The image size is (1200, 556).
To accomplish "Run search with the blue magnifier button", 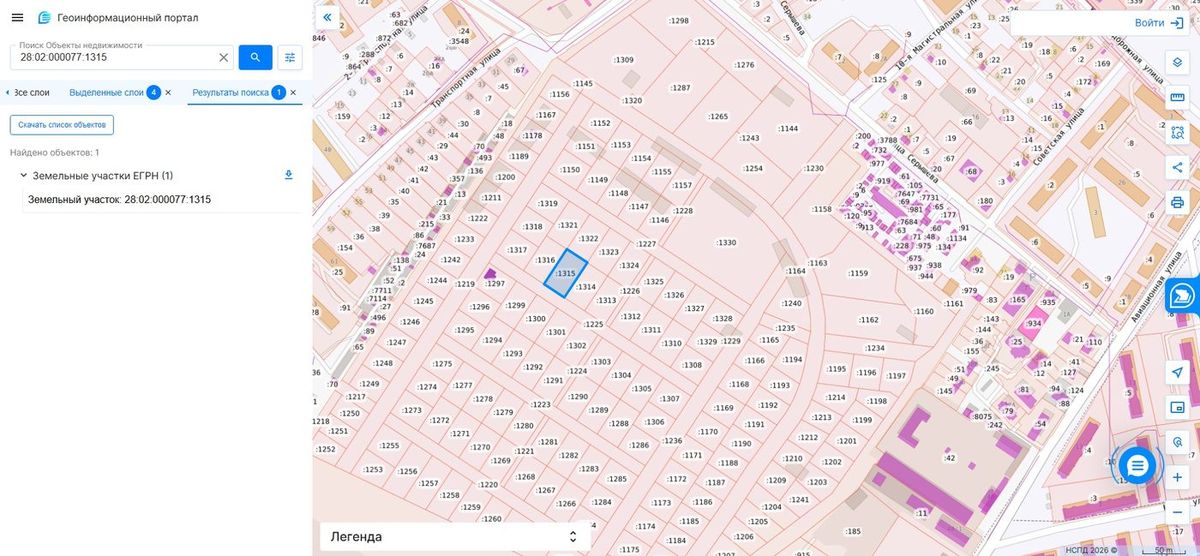I will click(255, 58).
